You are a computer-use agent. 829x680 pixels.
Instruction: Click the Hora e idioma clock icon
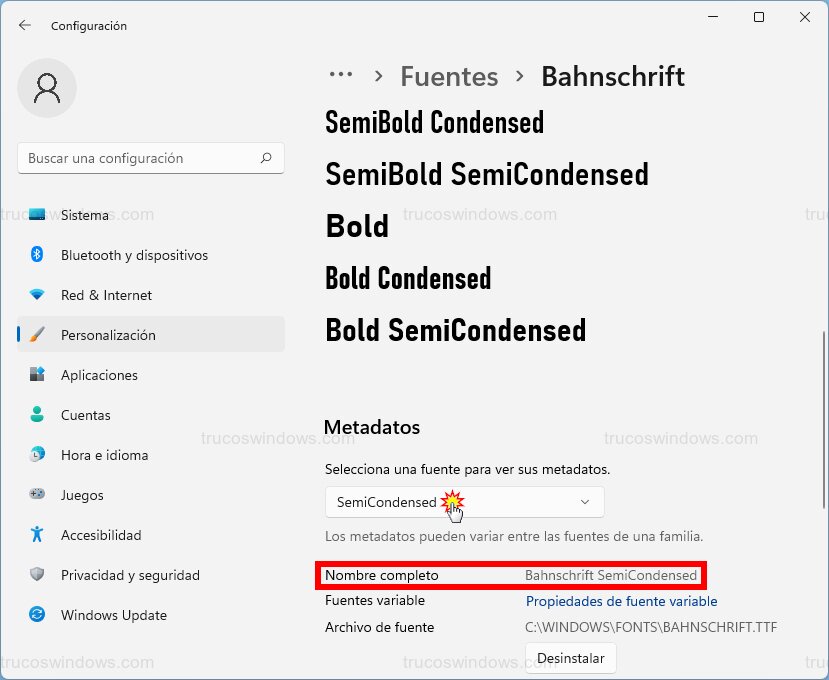pyautogui.click(x=37, y=455)
